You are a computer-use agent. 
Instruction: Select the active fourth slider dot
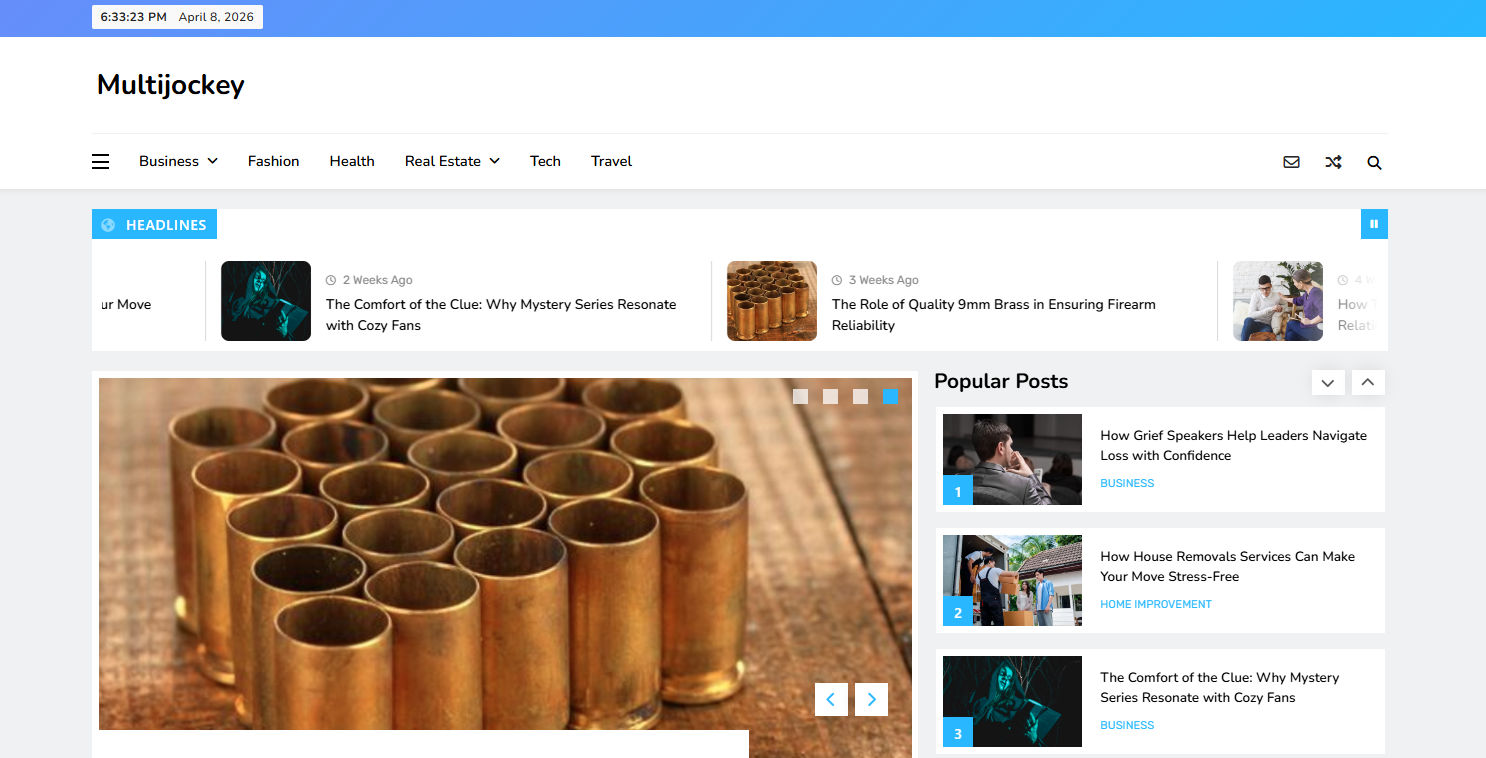point(890,397)
